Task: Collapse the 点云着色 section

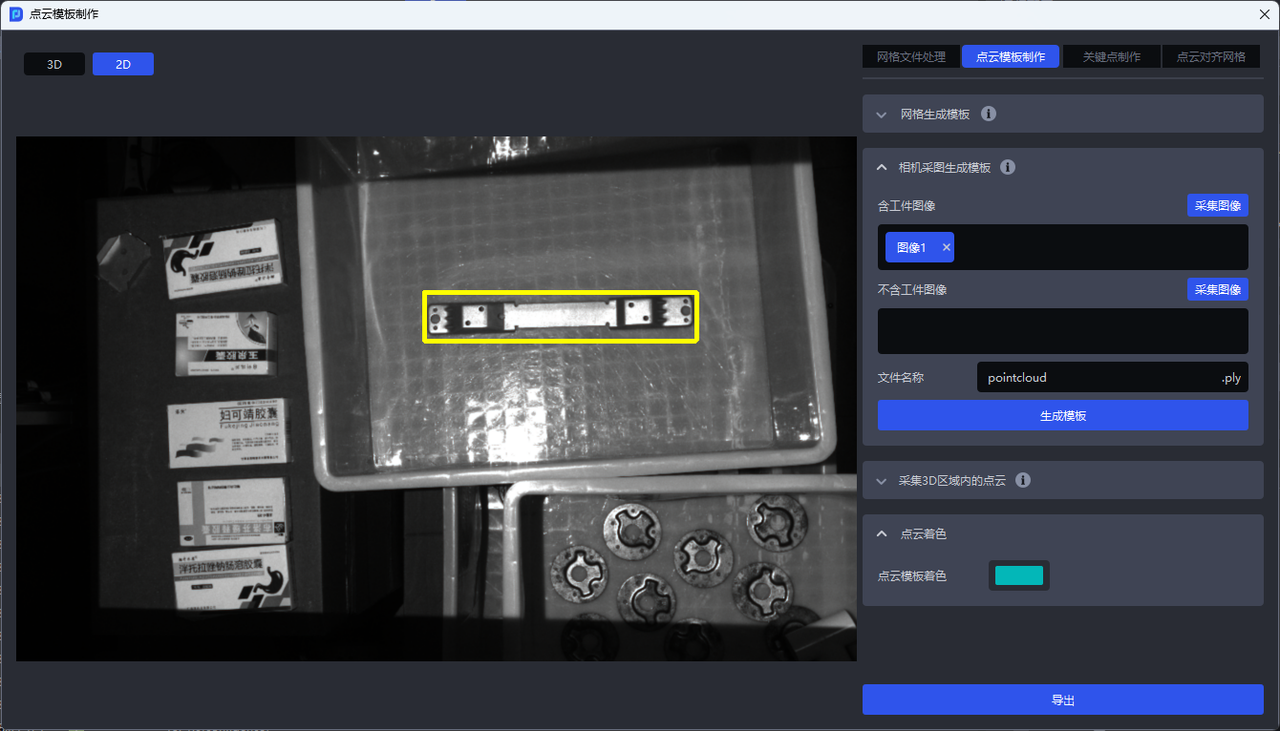Action: pyautogui.click(x=882, y=534)
